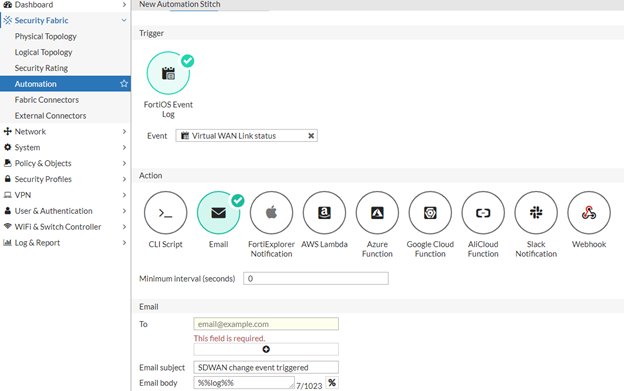Open the Security Rating page
This screenshot has width=624, height=391.
point(41,68)
